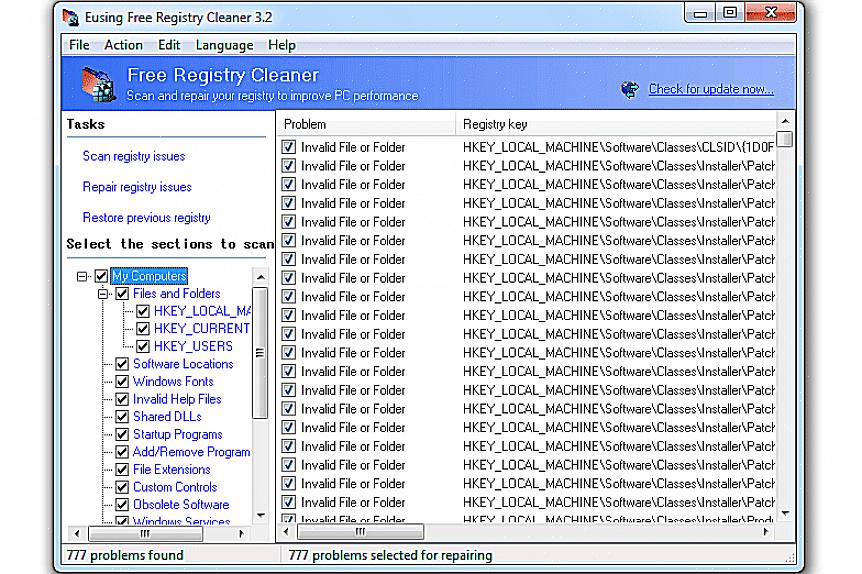
Task: Open the Help menu
Action: [281, 45]
